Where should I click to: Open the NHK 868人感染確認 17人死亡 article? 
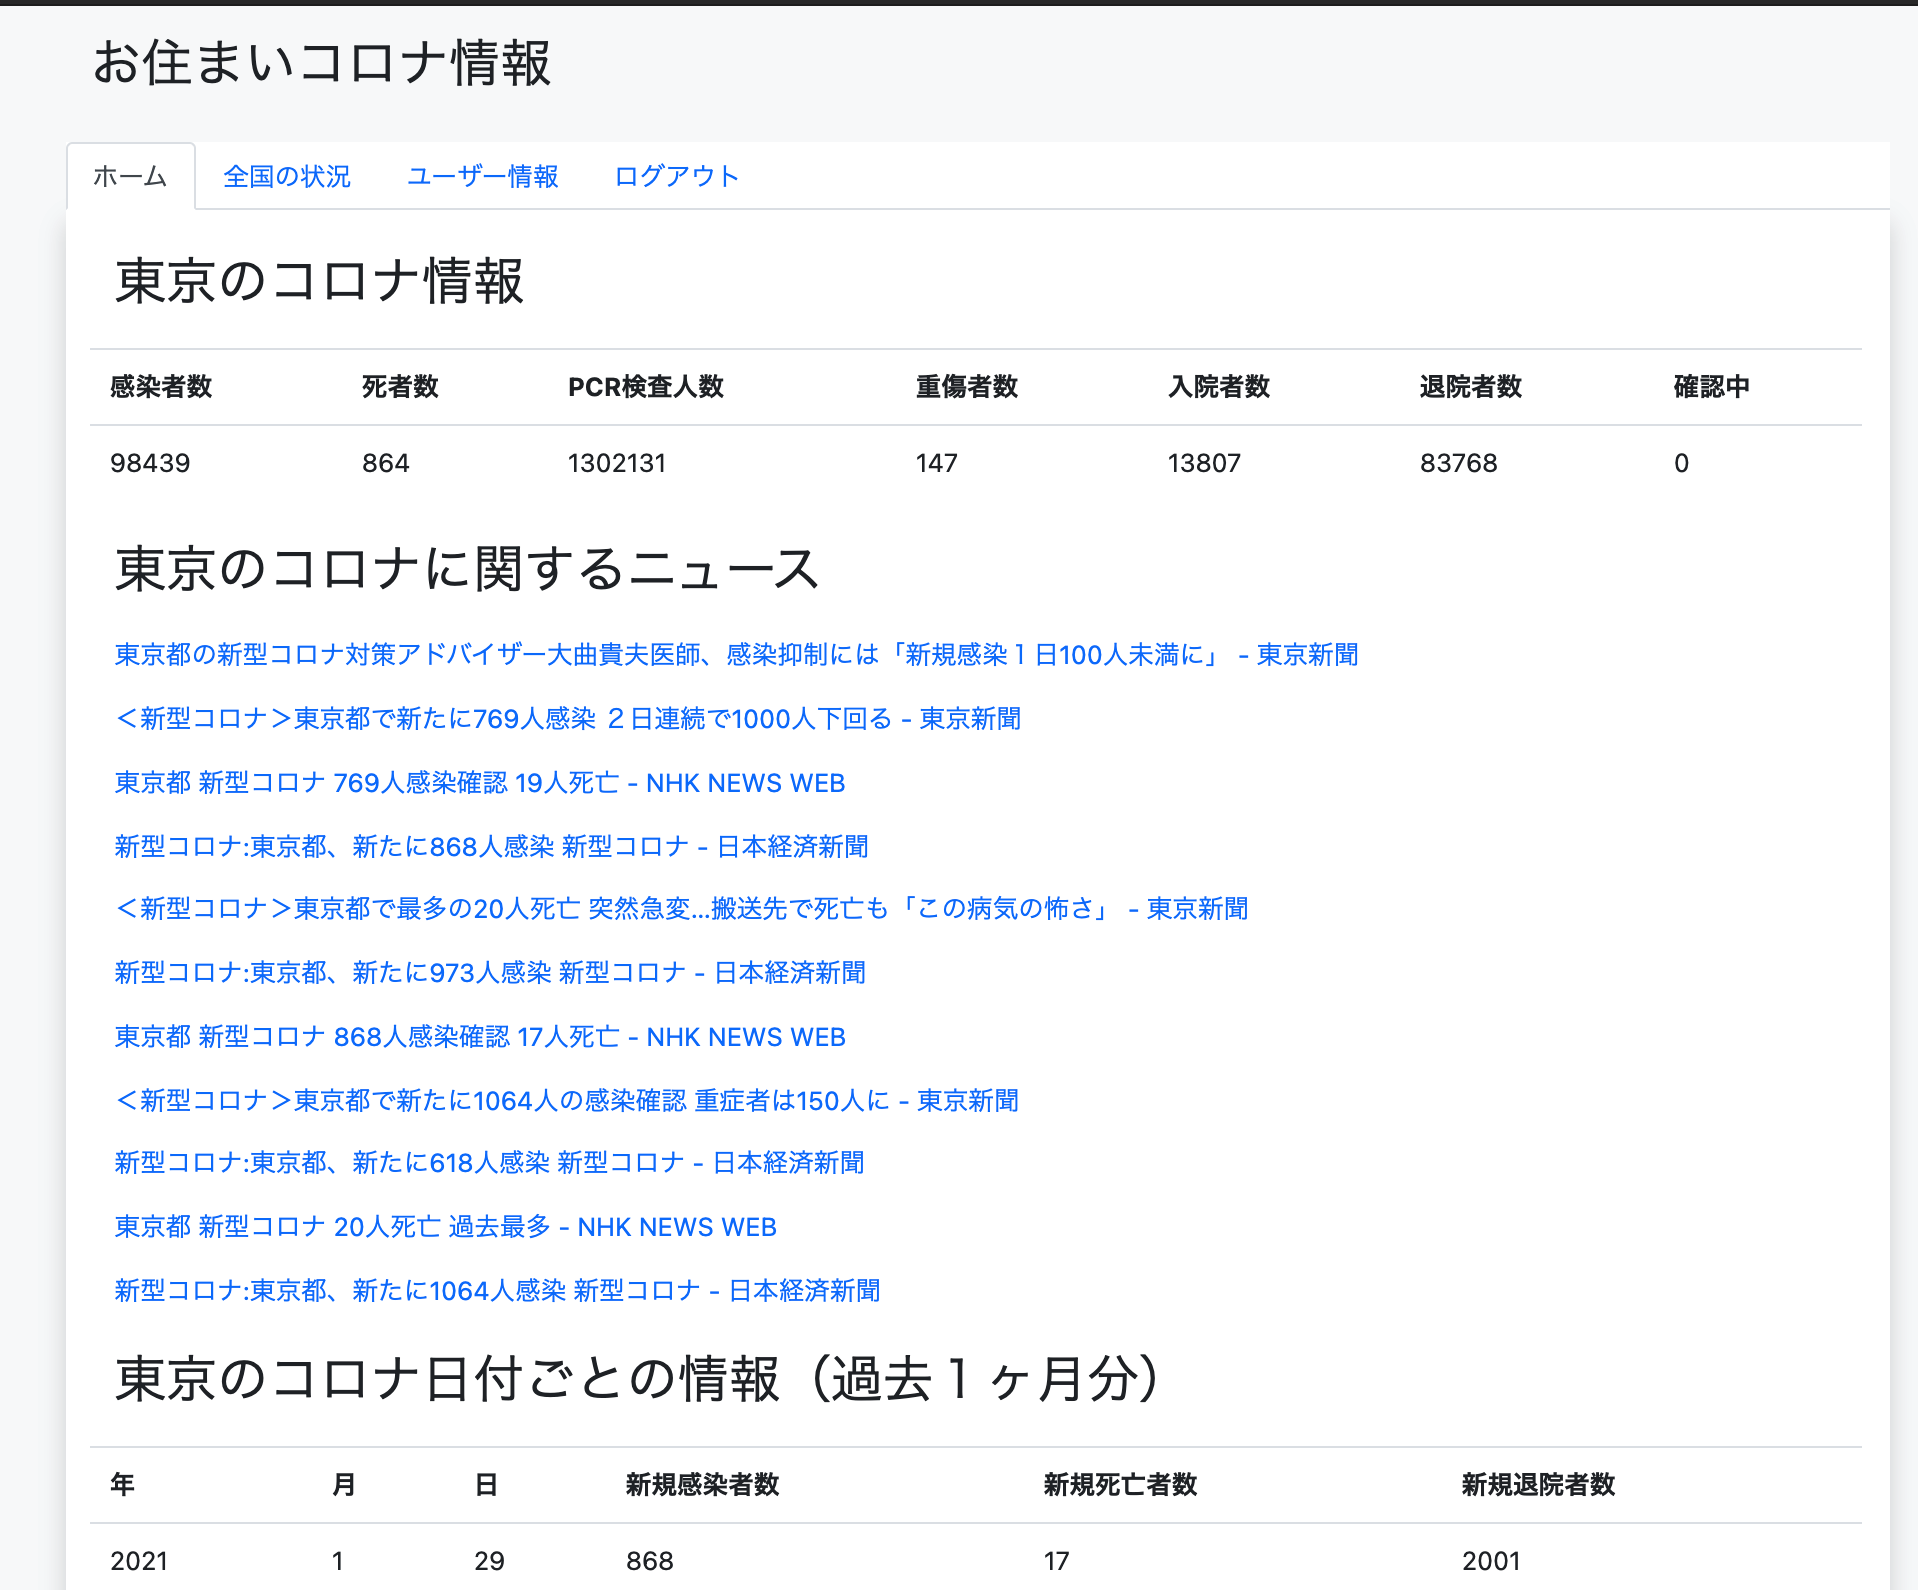[x=479, y=1037]
